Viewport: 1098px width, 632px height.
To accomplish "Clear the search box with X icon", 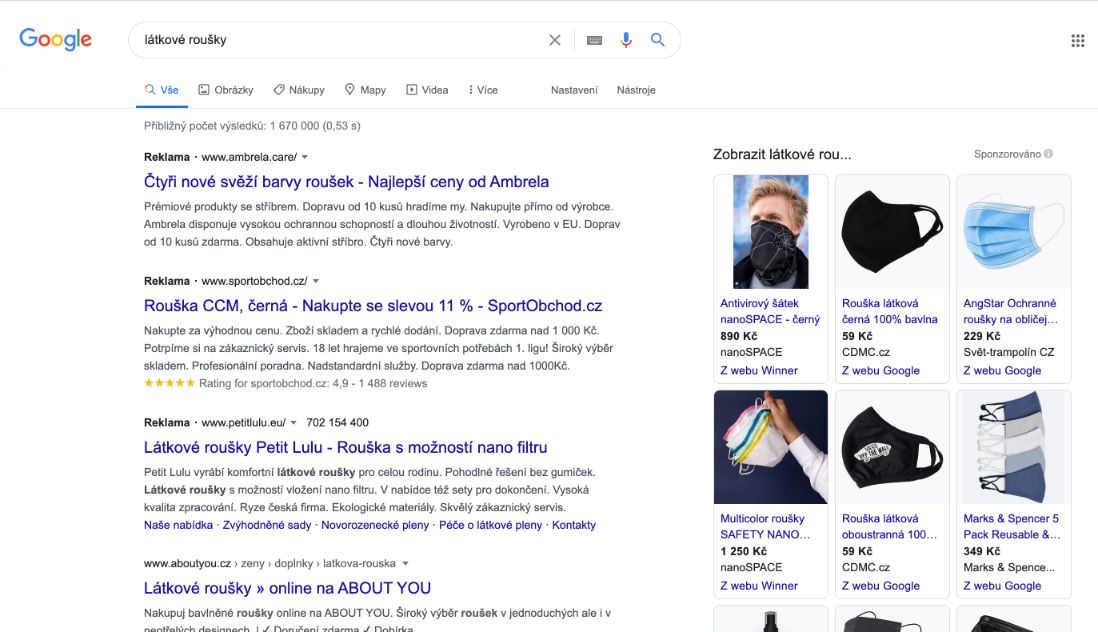I will tap(555, 40).
